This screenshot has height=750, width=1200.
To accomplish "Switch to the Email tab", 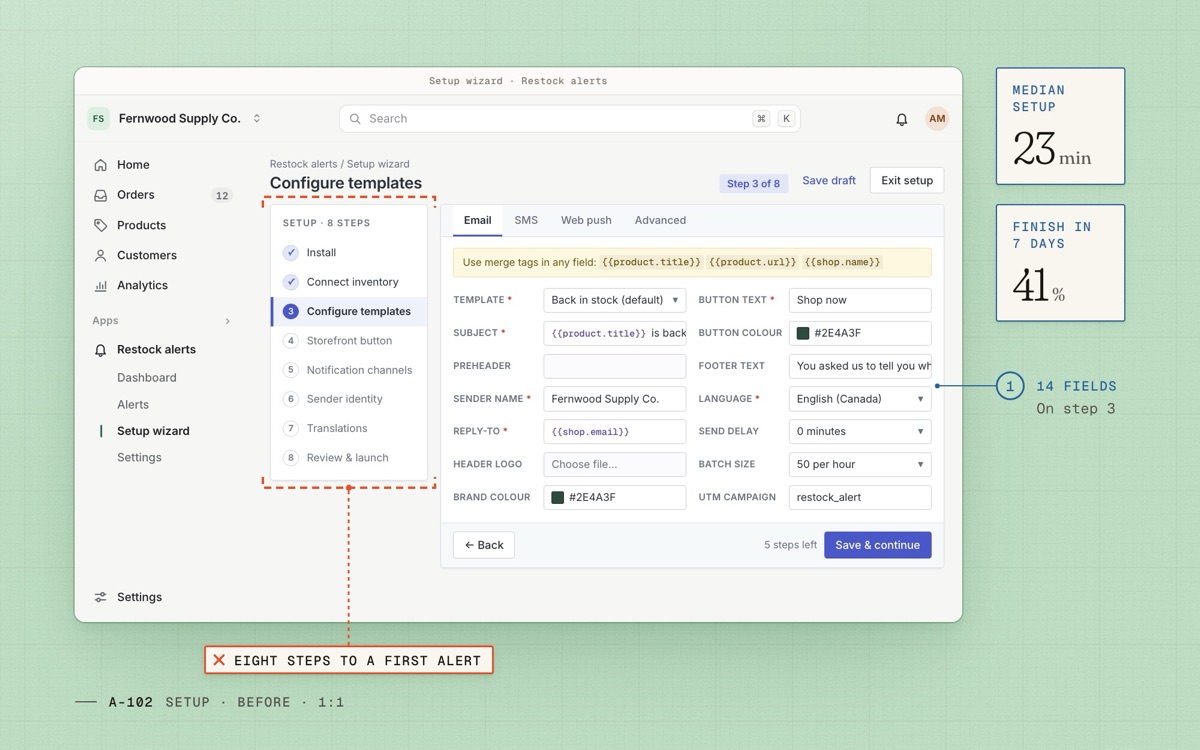I will pyautogui.click(x=478, y=220).
